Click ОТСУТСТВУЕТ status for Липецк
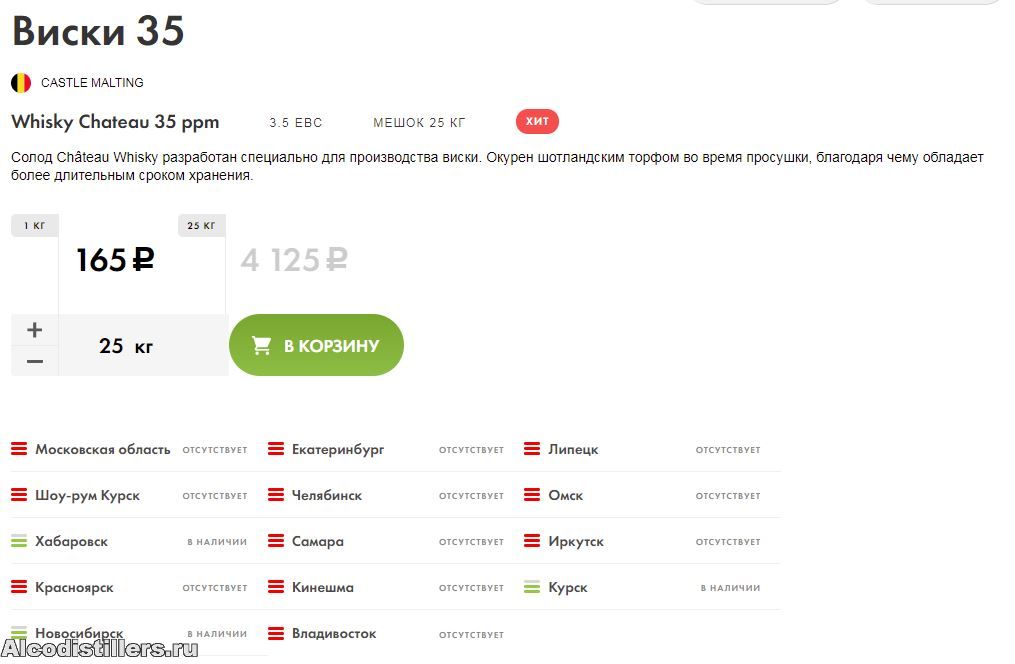This screenshot has width=1015, height=664. 728,450
